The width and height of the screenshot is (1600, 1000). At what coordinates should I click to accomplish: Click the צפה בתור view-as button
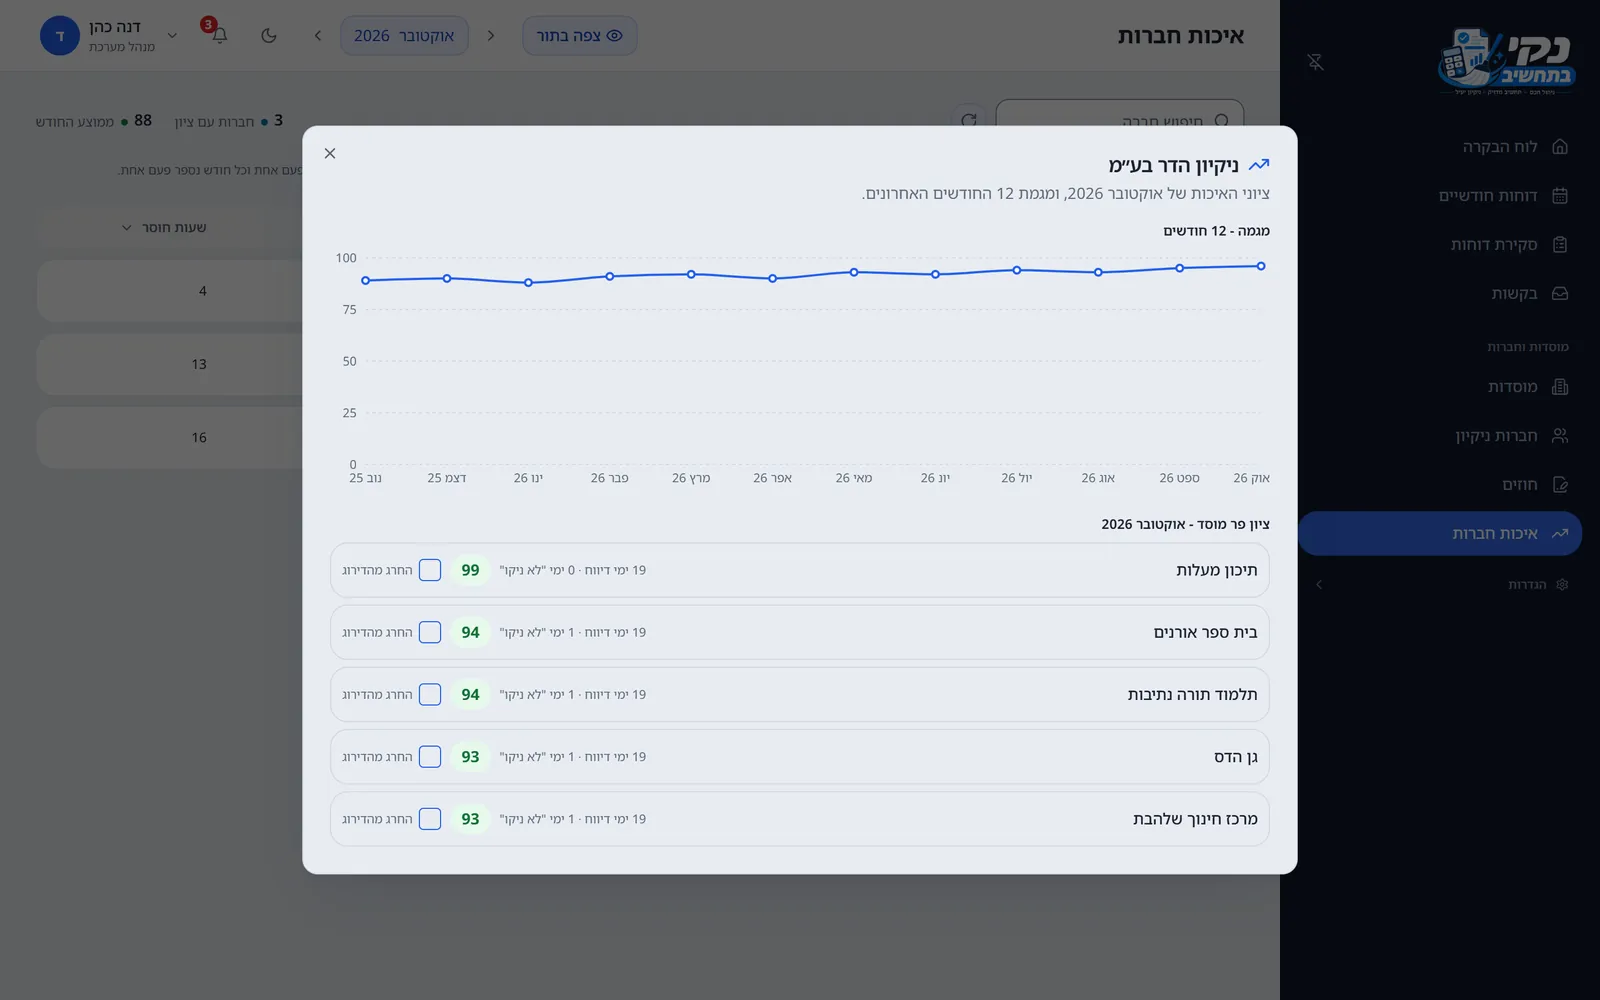[580, 35]
